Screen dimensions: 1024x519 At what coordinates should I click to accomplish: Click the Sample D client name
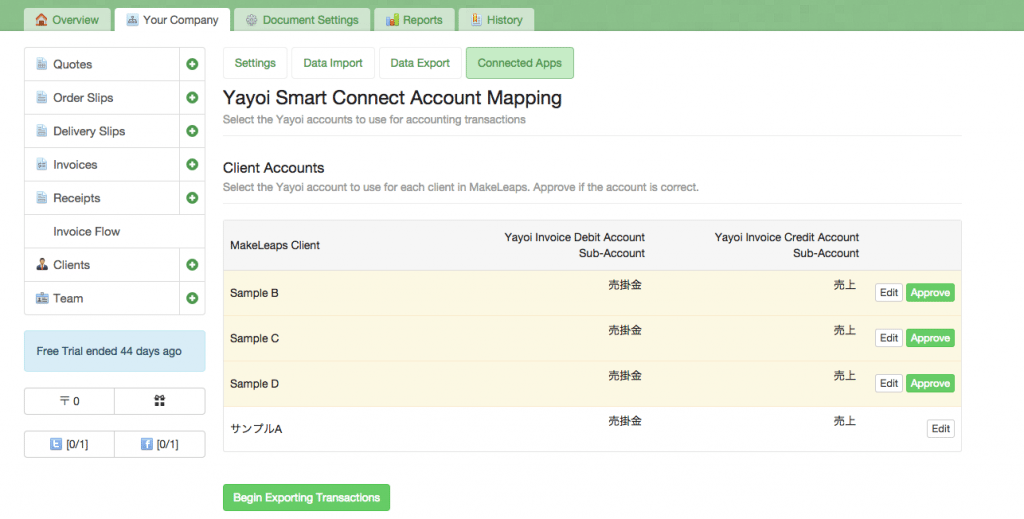tap(254, 384)
